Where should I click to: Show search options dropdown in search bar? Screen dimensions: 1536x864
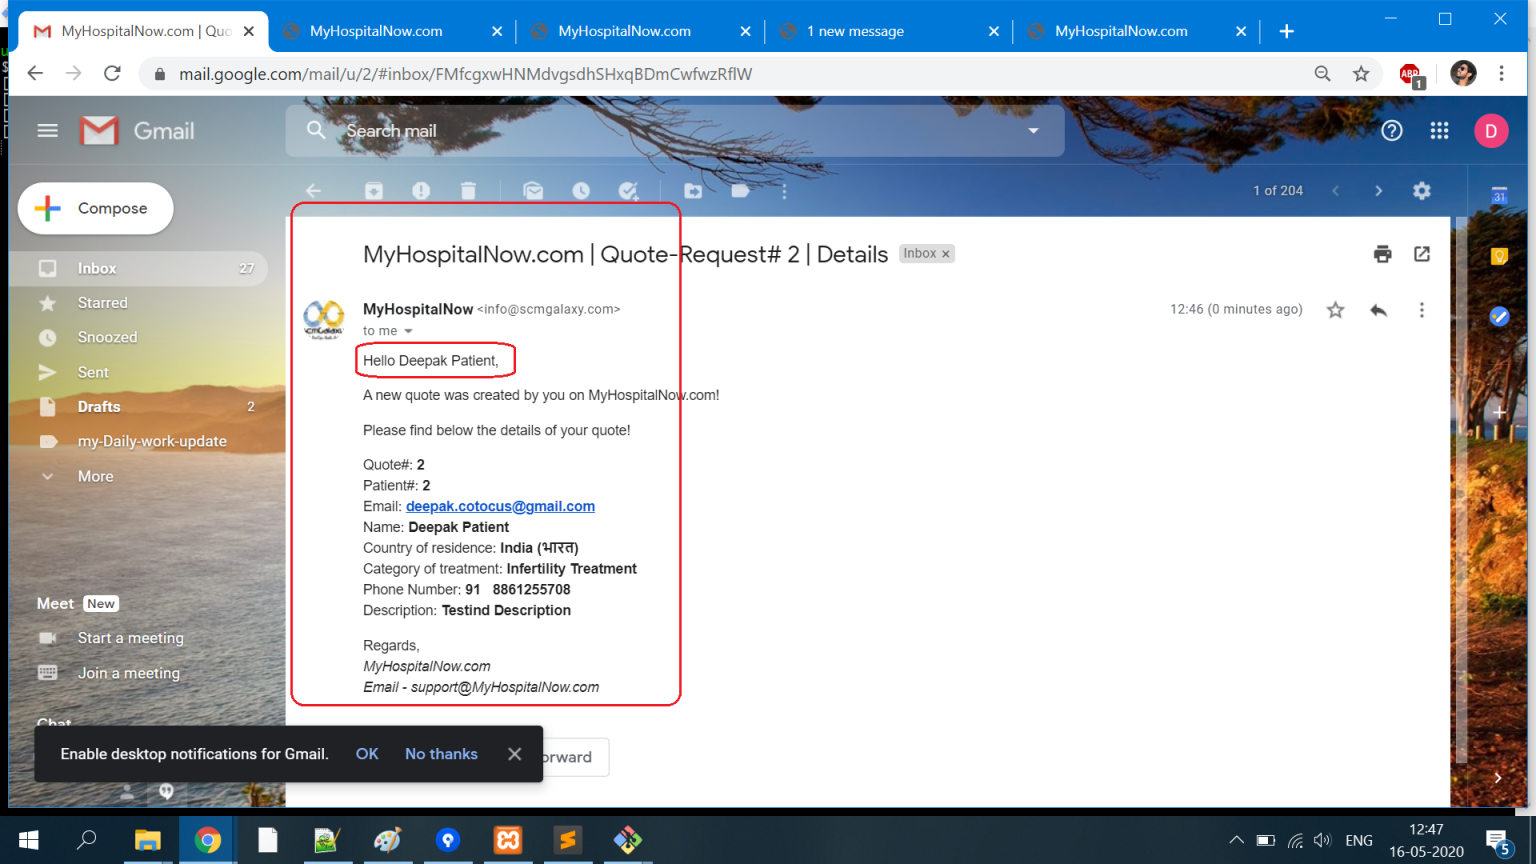point(1033,131)
